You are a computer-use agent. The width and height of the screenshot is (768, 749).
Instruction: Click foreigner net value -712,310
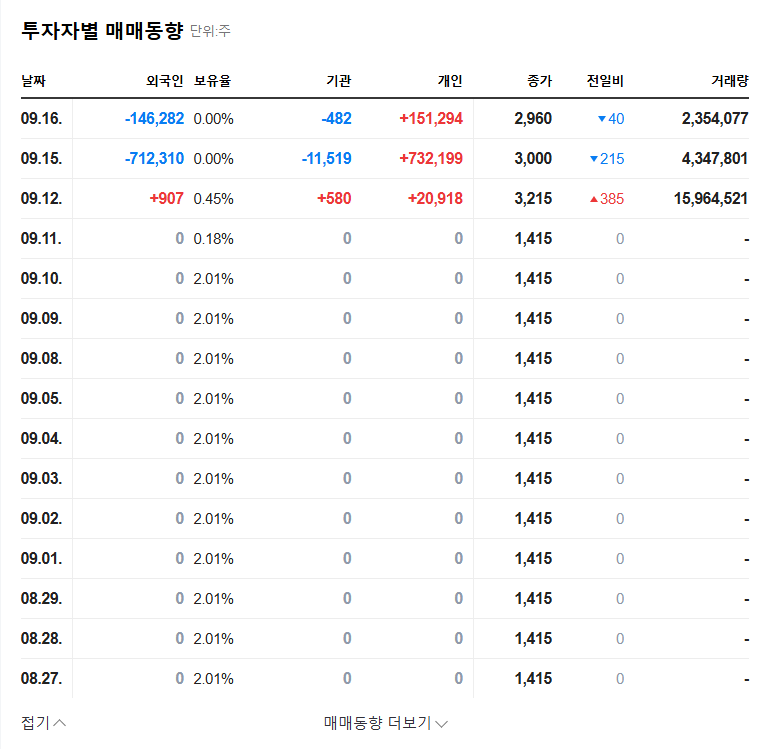(x=154, y=159)
